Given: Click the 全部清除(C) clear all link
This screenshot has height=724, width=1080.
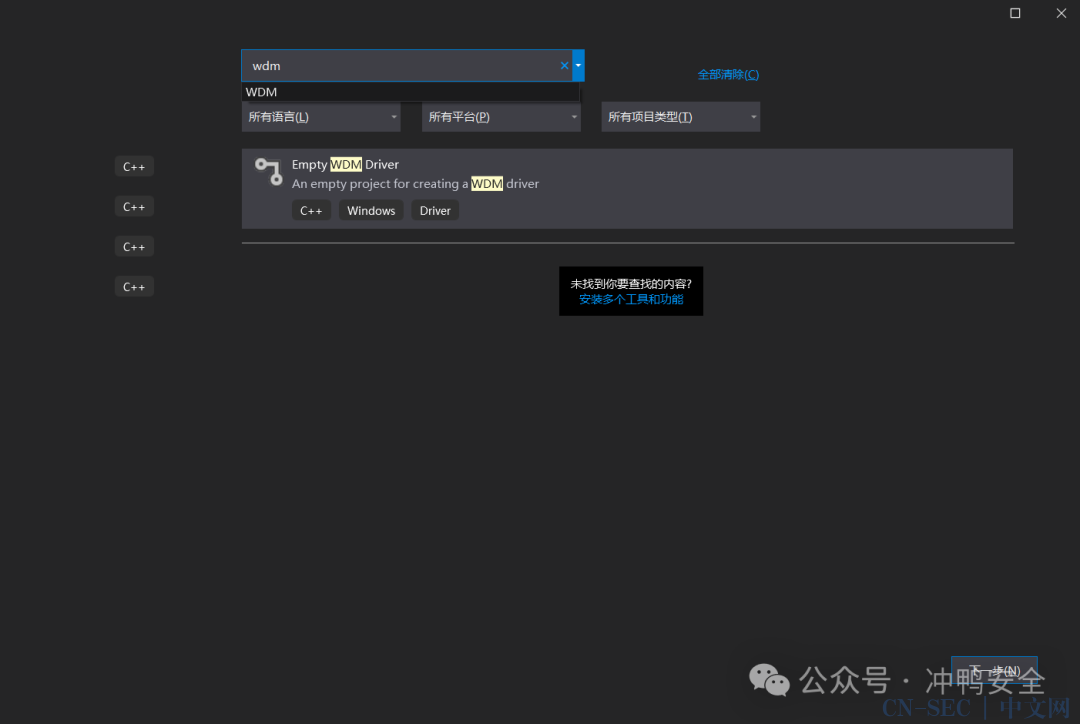Looking at the screenshot, I should click(x=728, y=74).
